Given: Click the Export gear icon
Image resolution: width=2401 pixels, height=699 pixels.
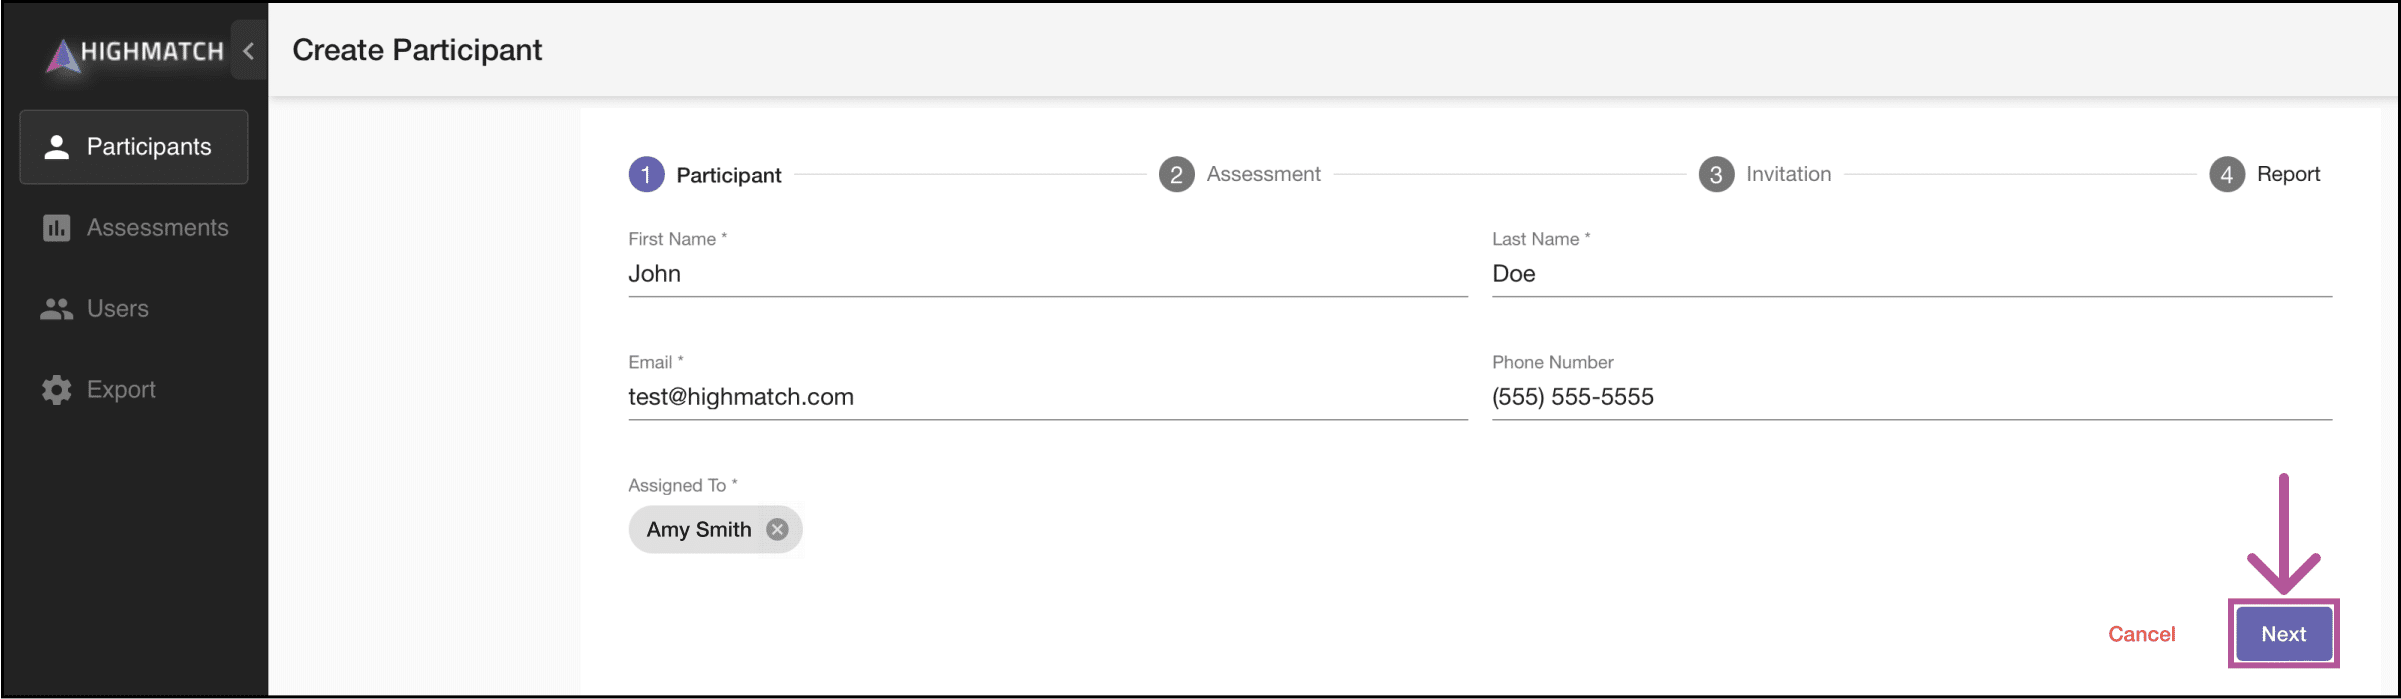Looking at the screenshot, I should (x=57, y=390).
